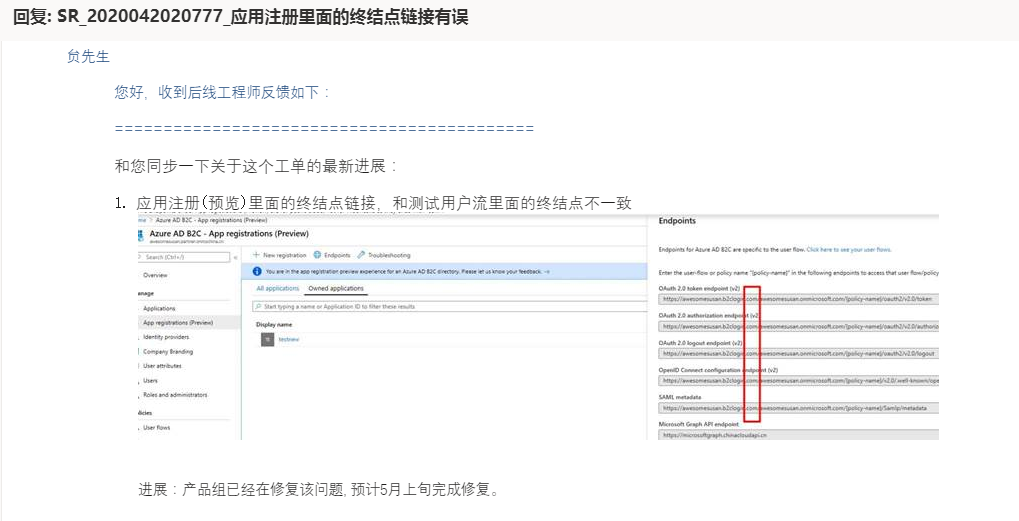Viewport: 1019px width, 521px height.
Task: Switch to the Owned applications tab
Action: (x=336, y=288)
